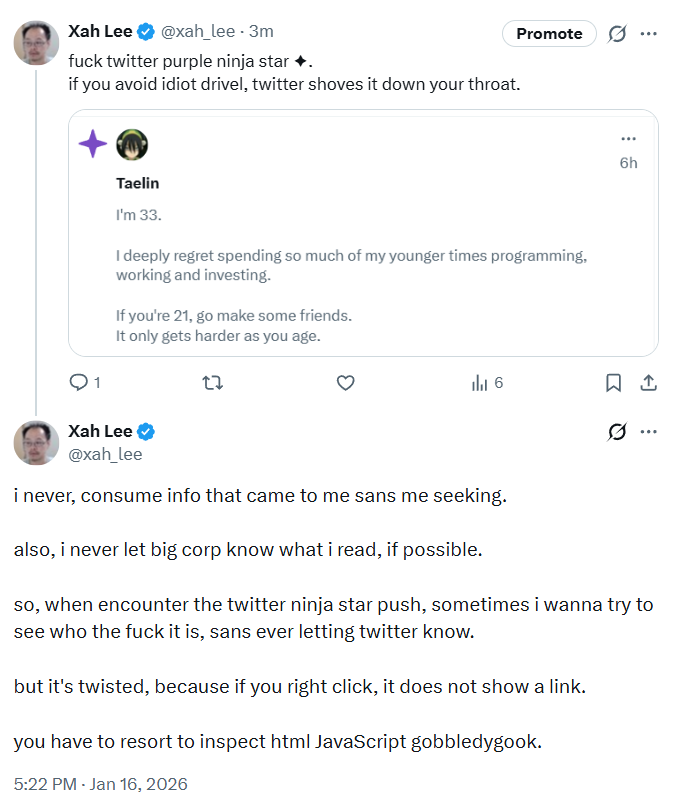Open more options menu on top tweet
The height and width of the screenshot is (800, 676).
[x=648, y=33]
